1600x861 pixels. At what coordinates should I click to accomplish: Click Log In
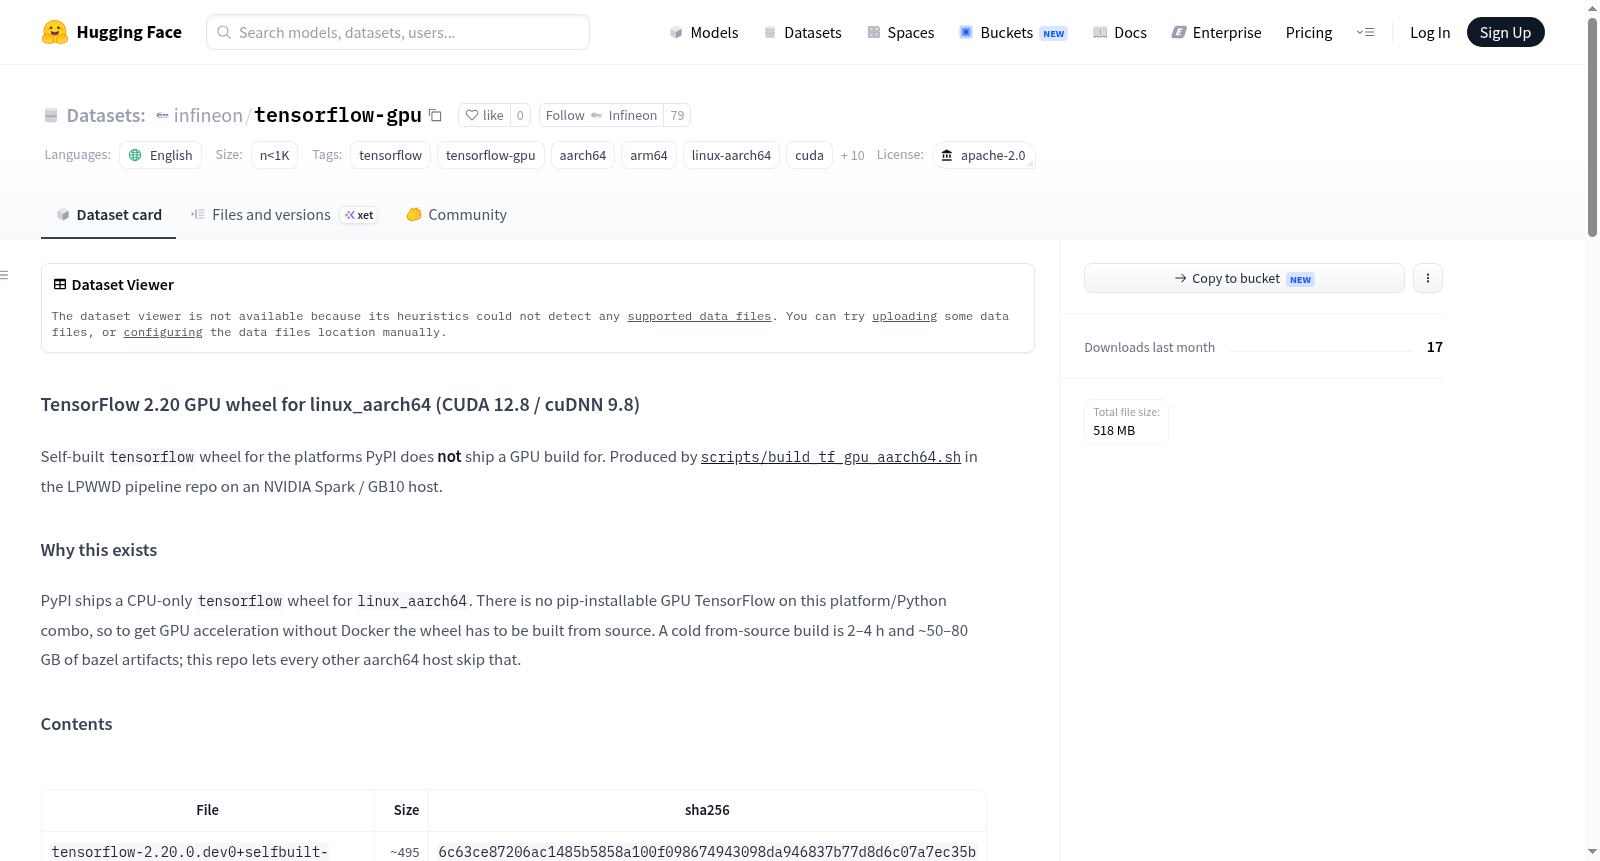tap(1430, 32)
